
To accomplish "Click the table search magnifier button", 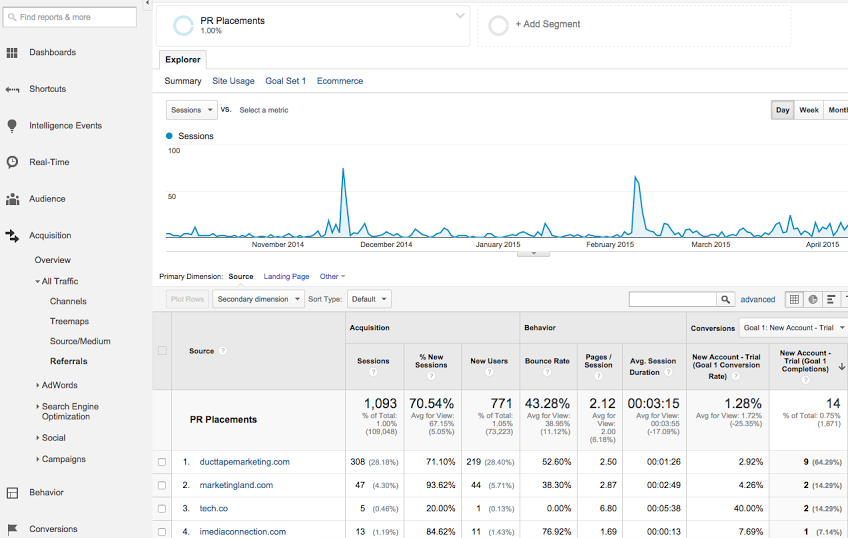I will [x=725, y=299].
